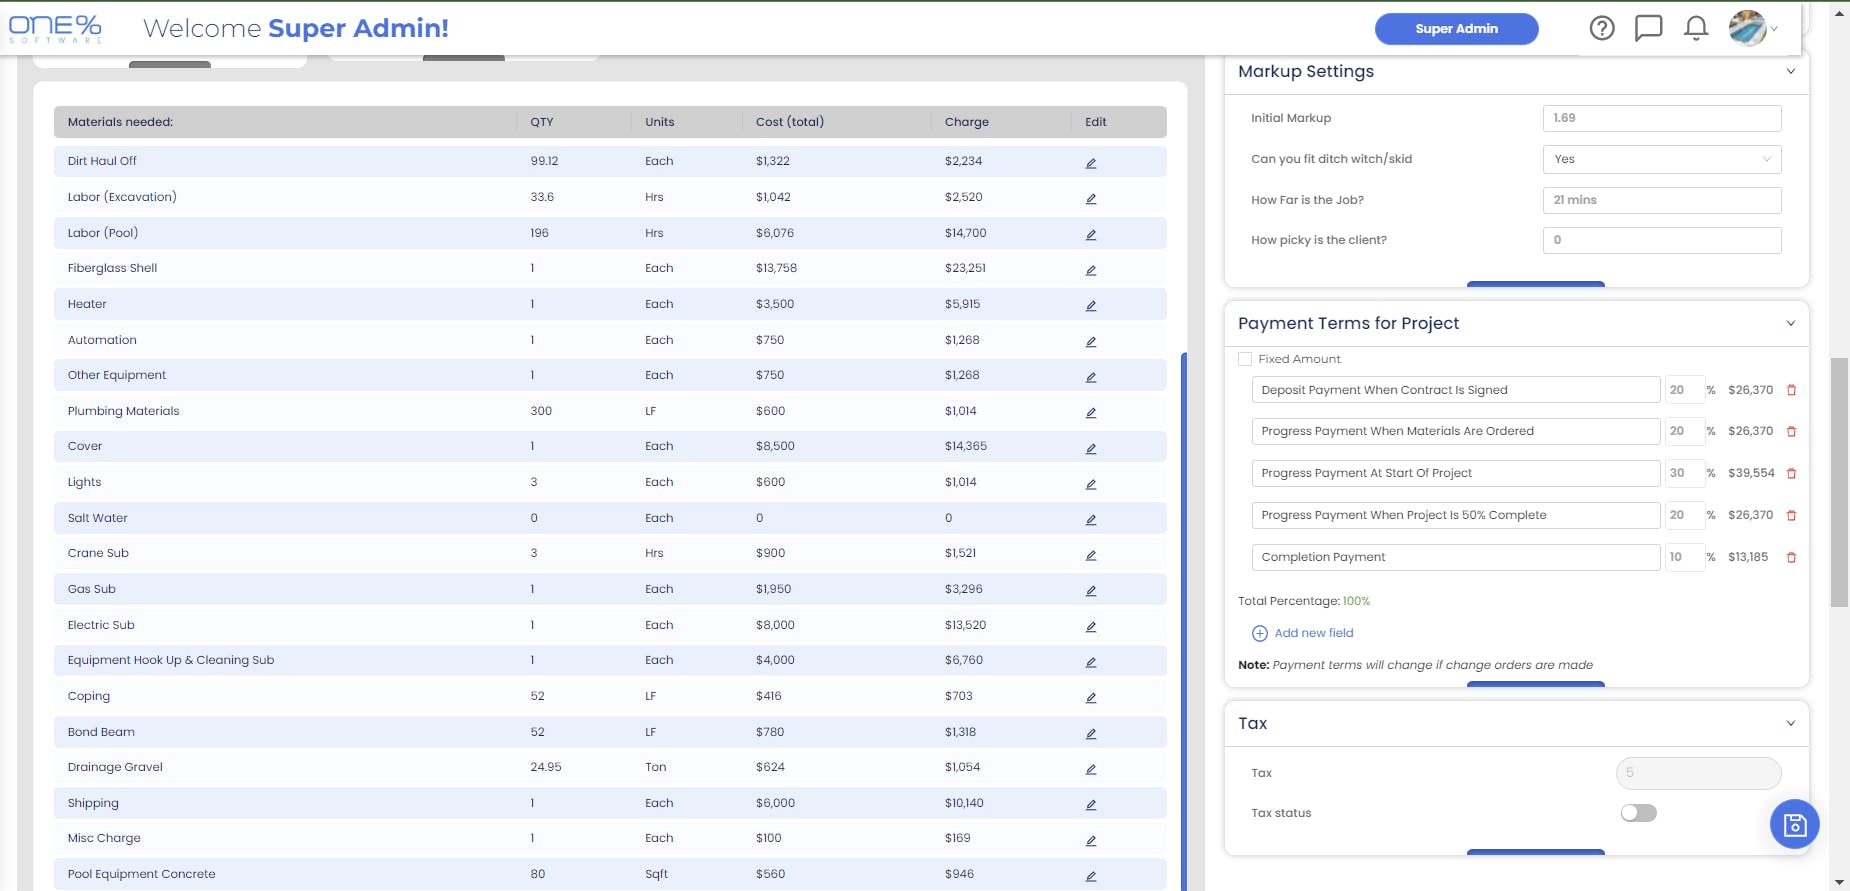Click edit pencil for Dirt Haul Off
Screen dimensions: 1850x891
point(1091,163)
